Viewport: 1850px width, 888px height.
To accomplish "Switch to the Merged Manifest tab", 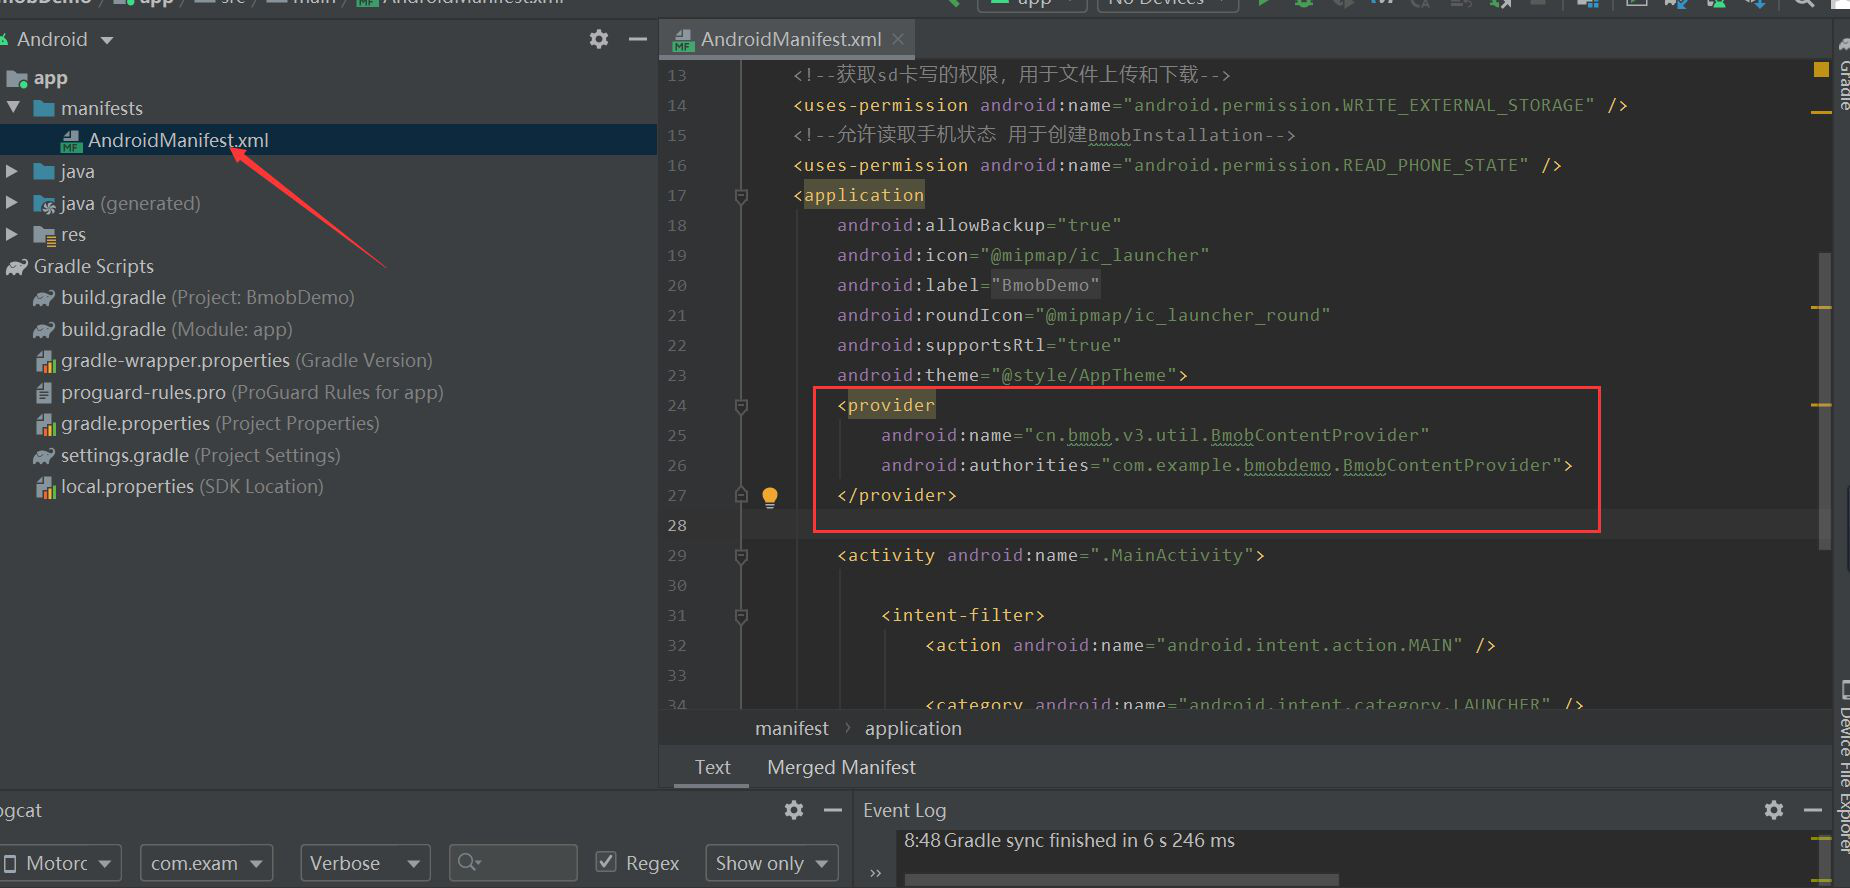I will coord(841,767).
